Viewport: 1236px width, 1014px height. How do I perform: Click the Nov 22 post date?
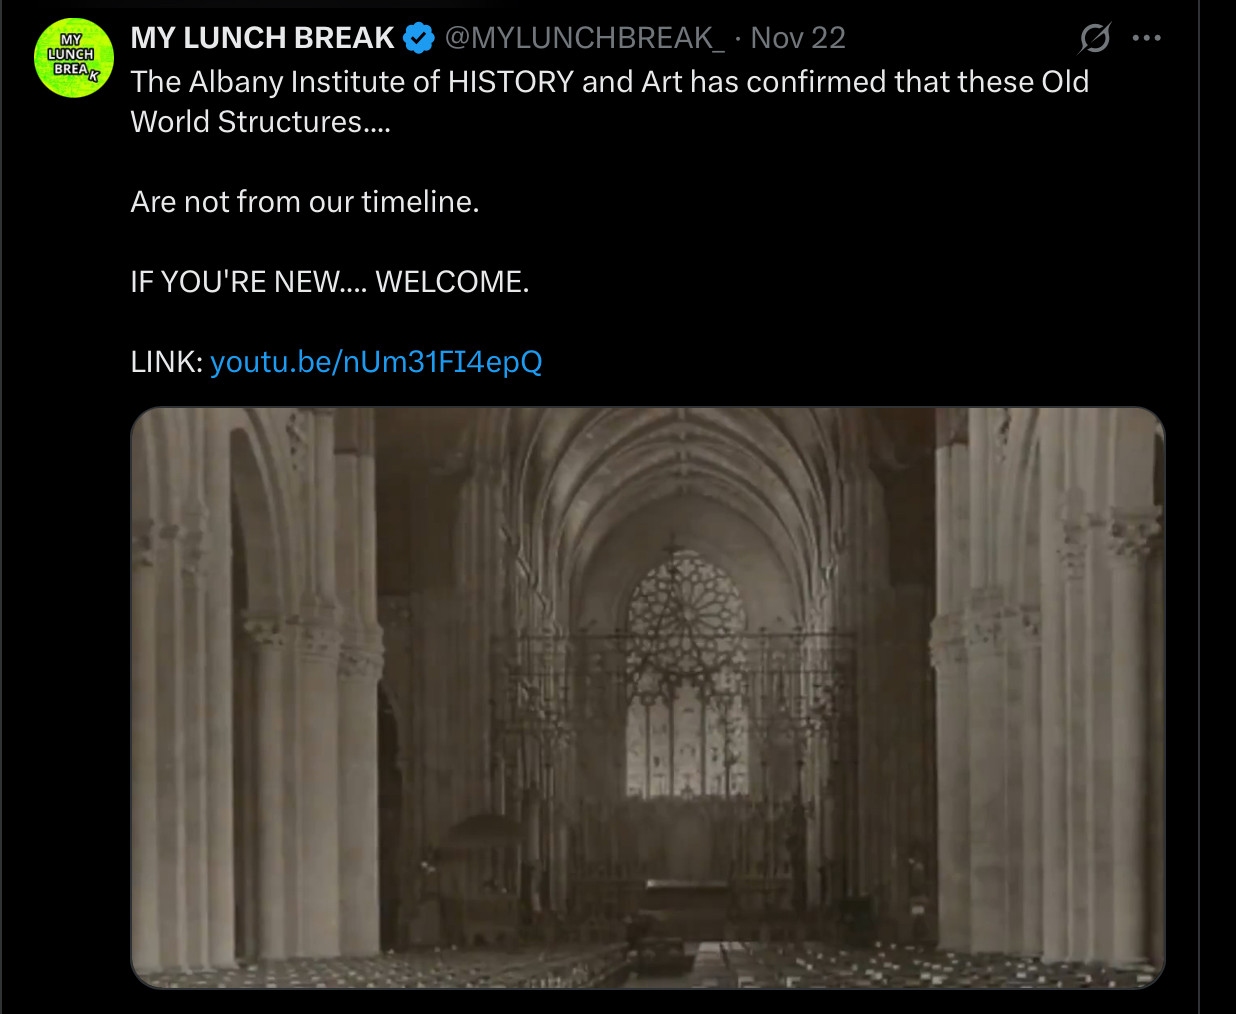(798, 38)
